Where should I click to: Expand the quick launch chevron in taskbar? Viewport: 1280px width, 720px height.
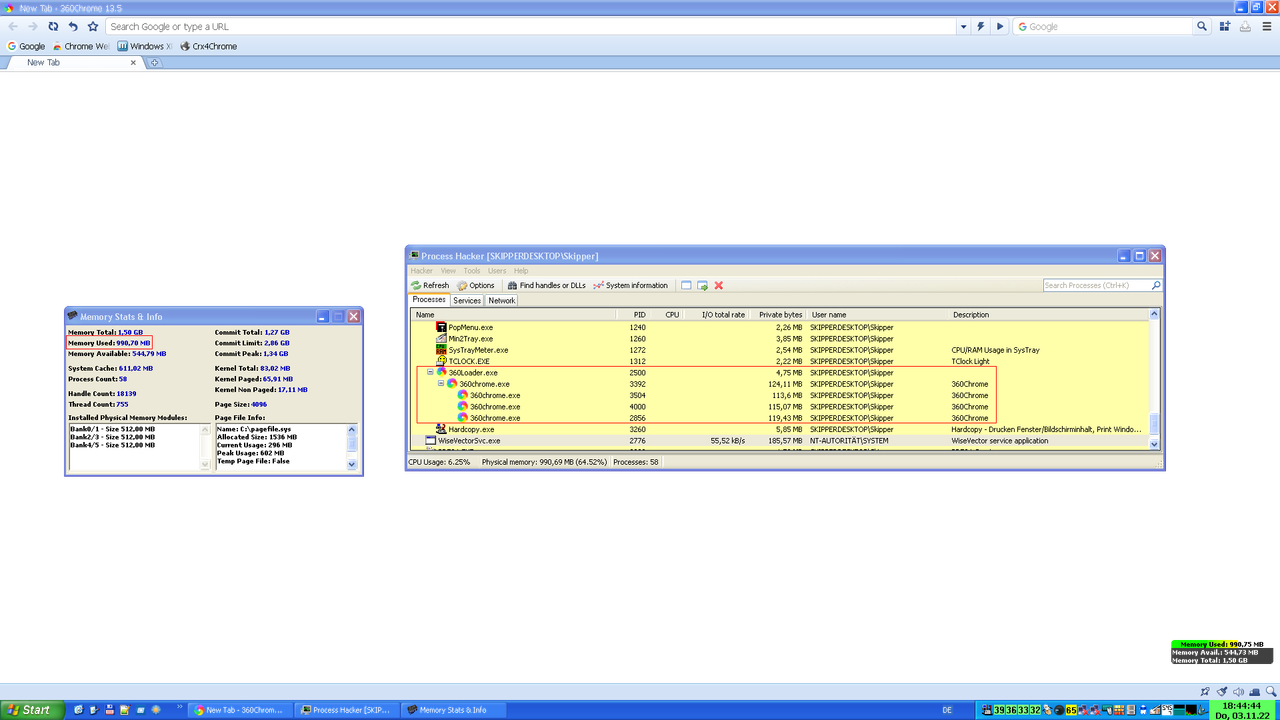coord(181,709)
